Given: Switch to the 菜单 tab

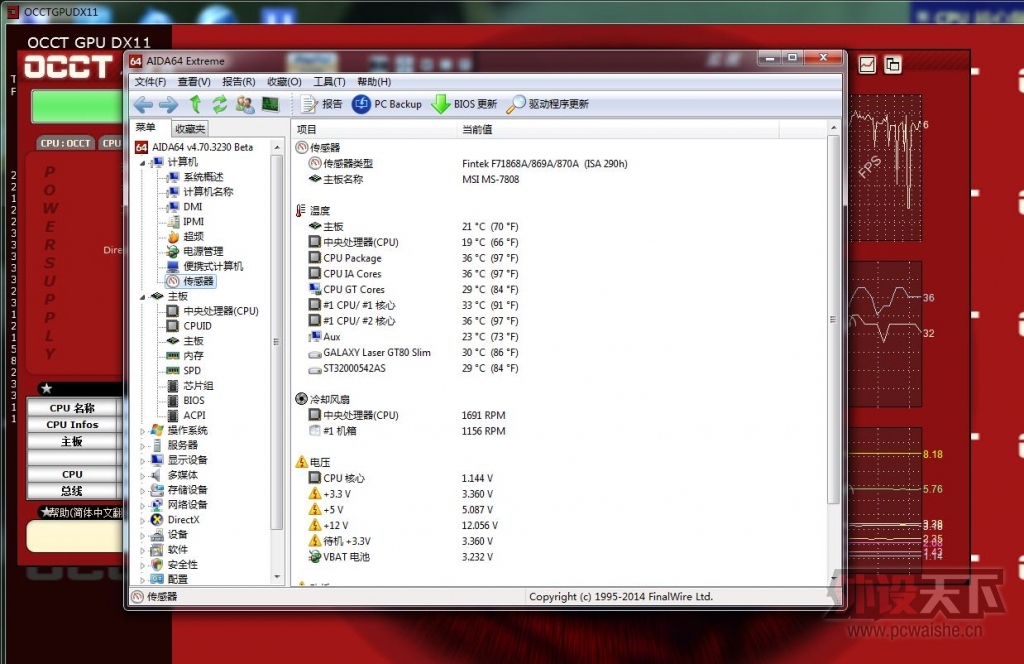Looking at the screenshot, I should [146, 127].
